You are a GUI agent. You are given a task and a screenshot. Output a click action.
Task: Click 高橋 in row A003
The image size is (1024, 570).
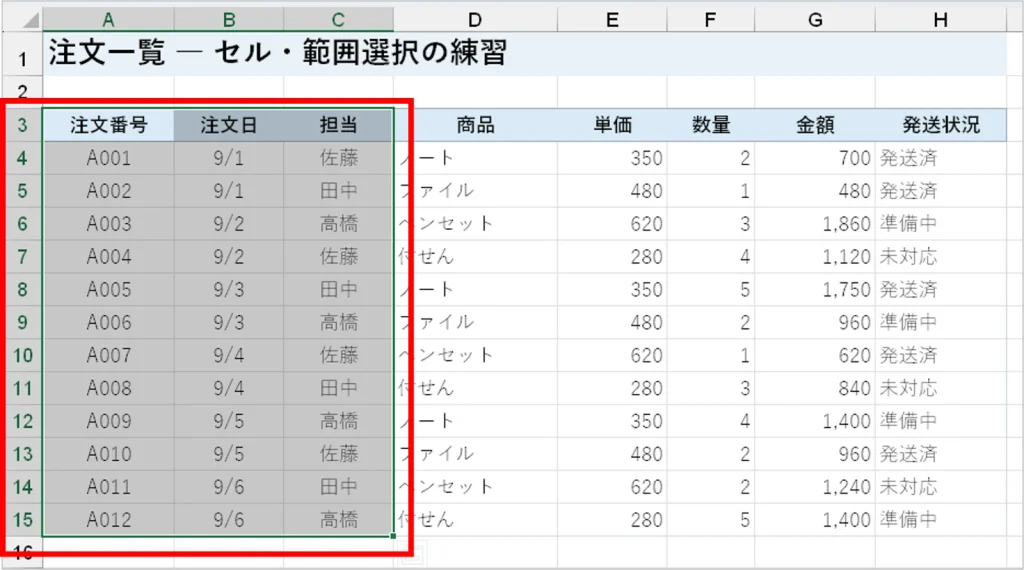click(x=338, y=224)
